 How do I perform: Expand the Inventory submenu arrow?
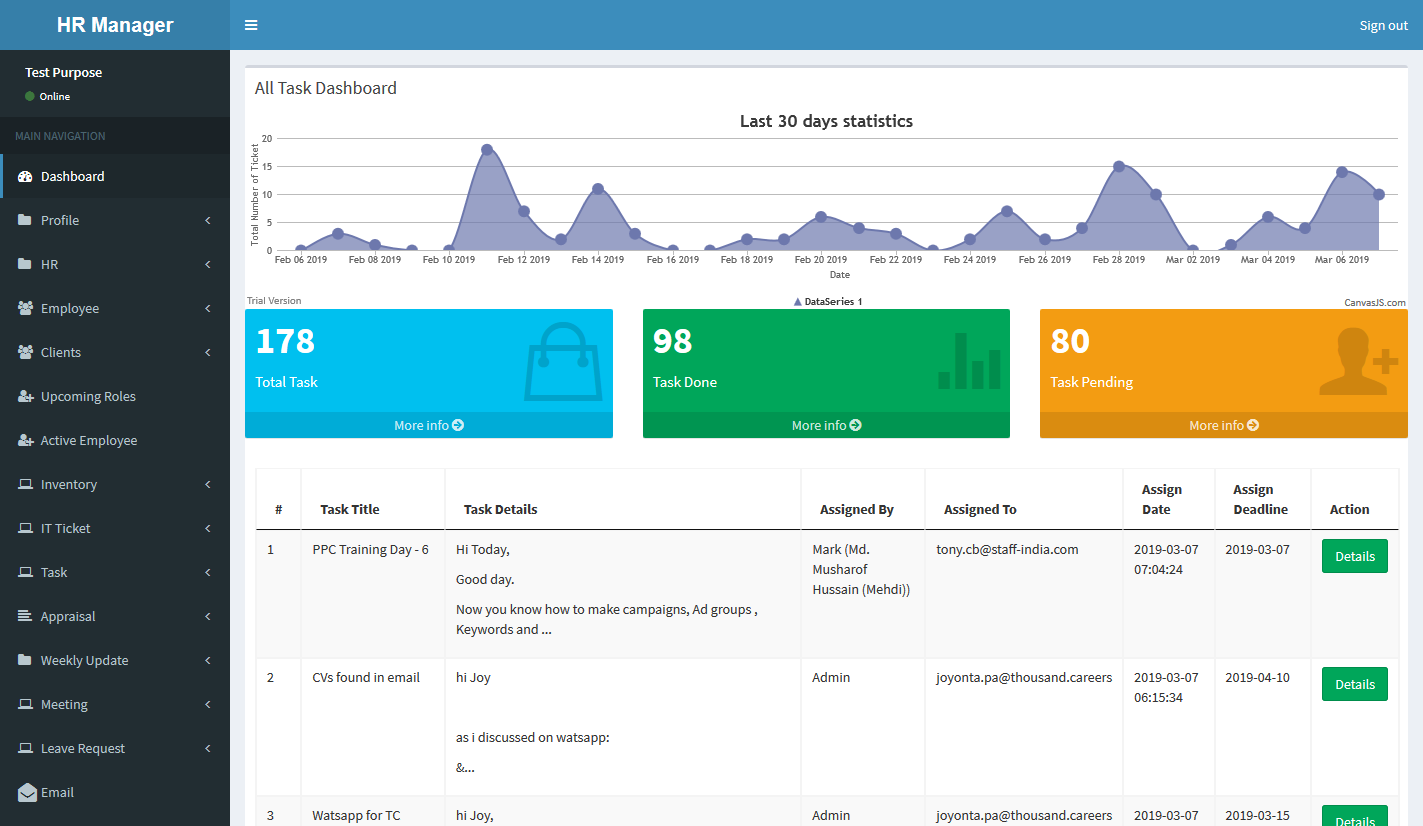click(207, 484)
